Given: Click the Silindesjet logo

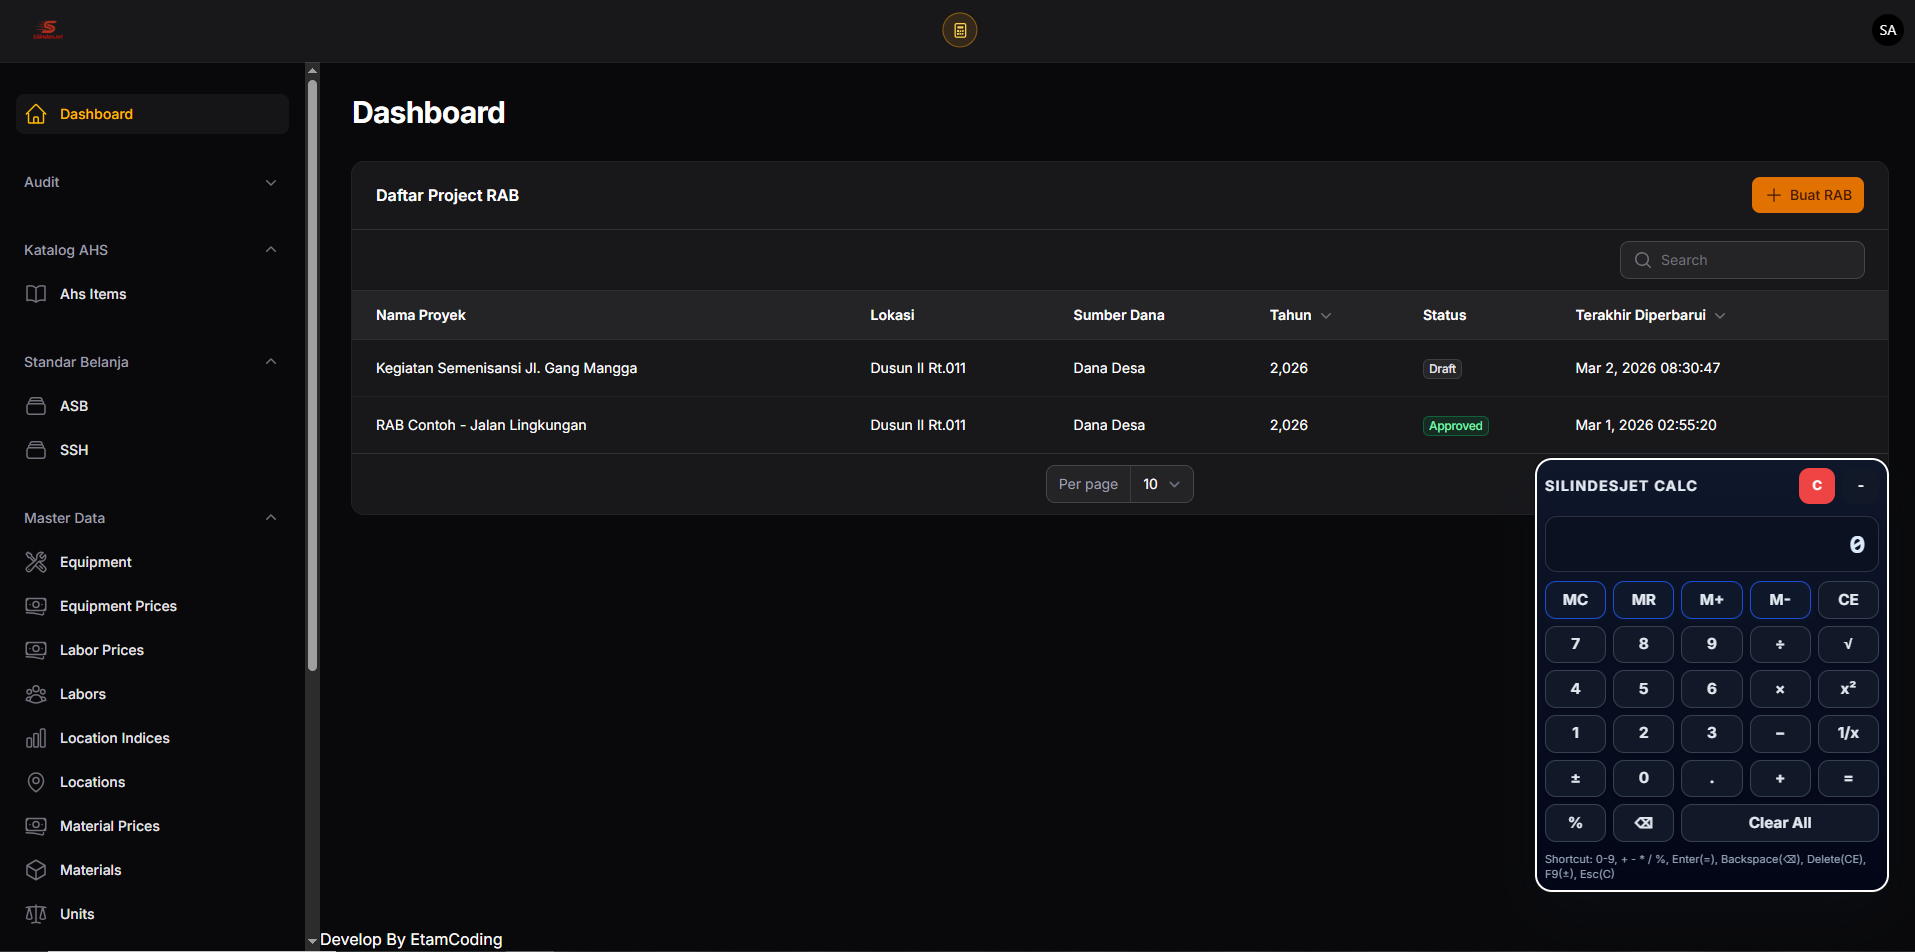Looking at the screenshot, I should [x=47, y=30].
